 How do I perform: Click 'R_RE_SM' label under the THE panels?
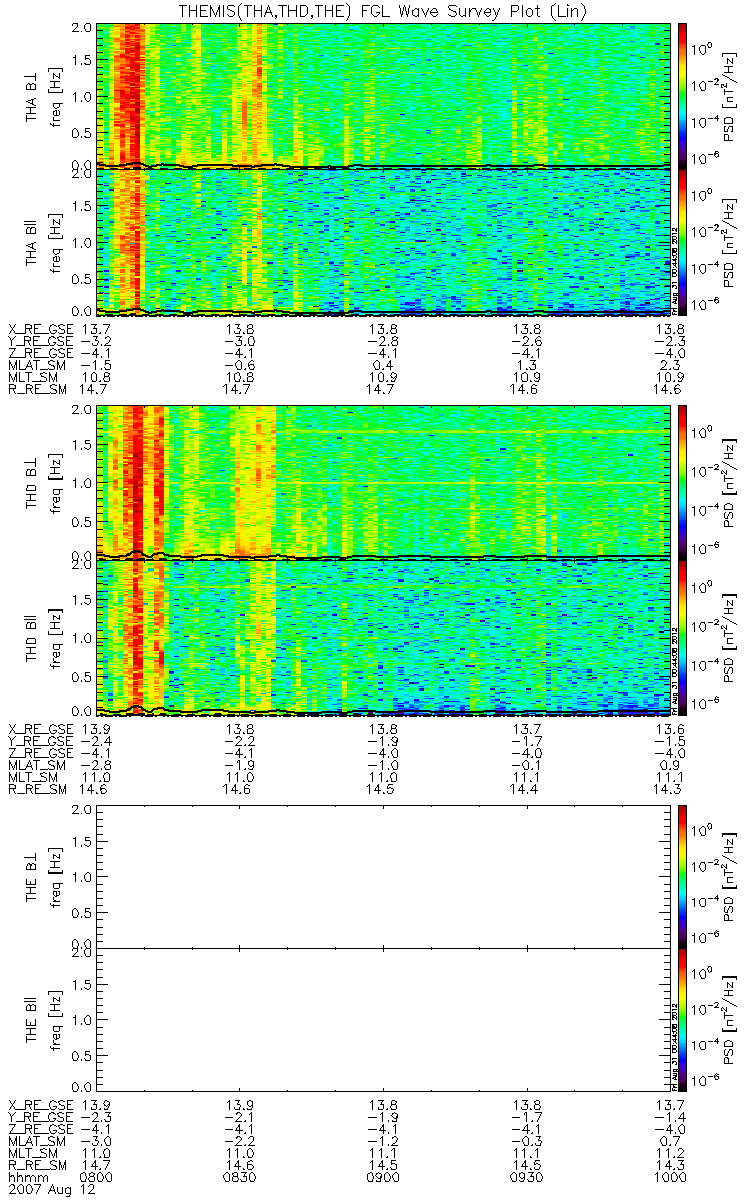coord(37,1165)
